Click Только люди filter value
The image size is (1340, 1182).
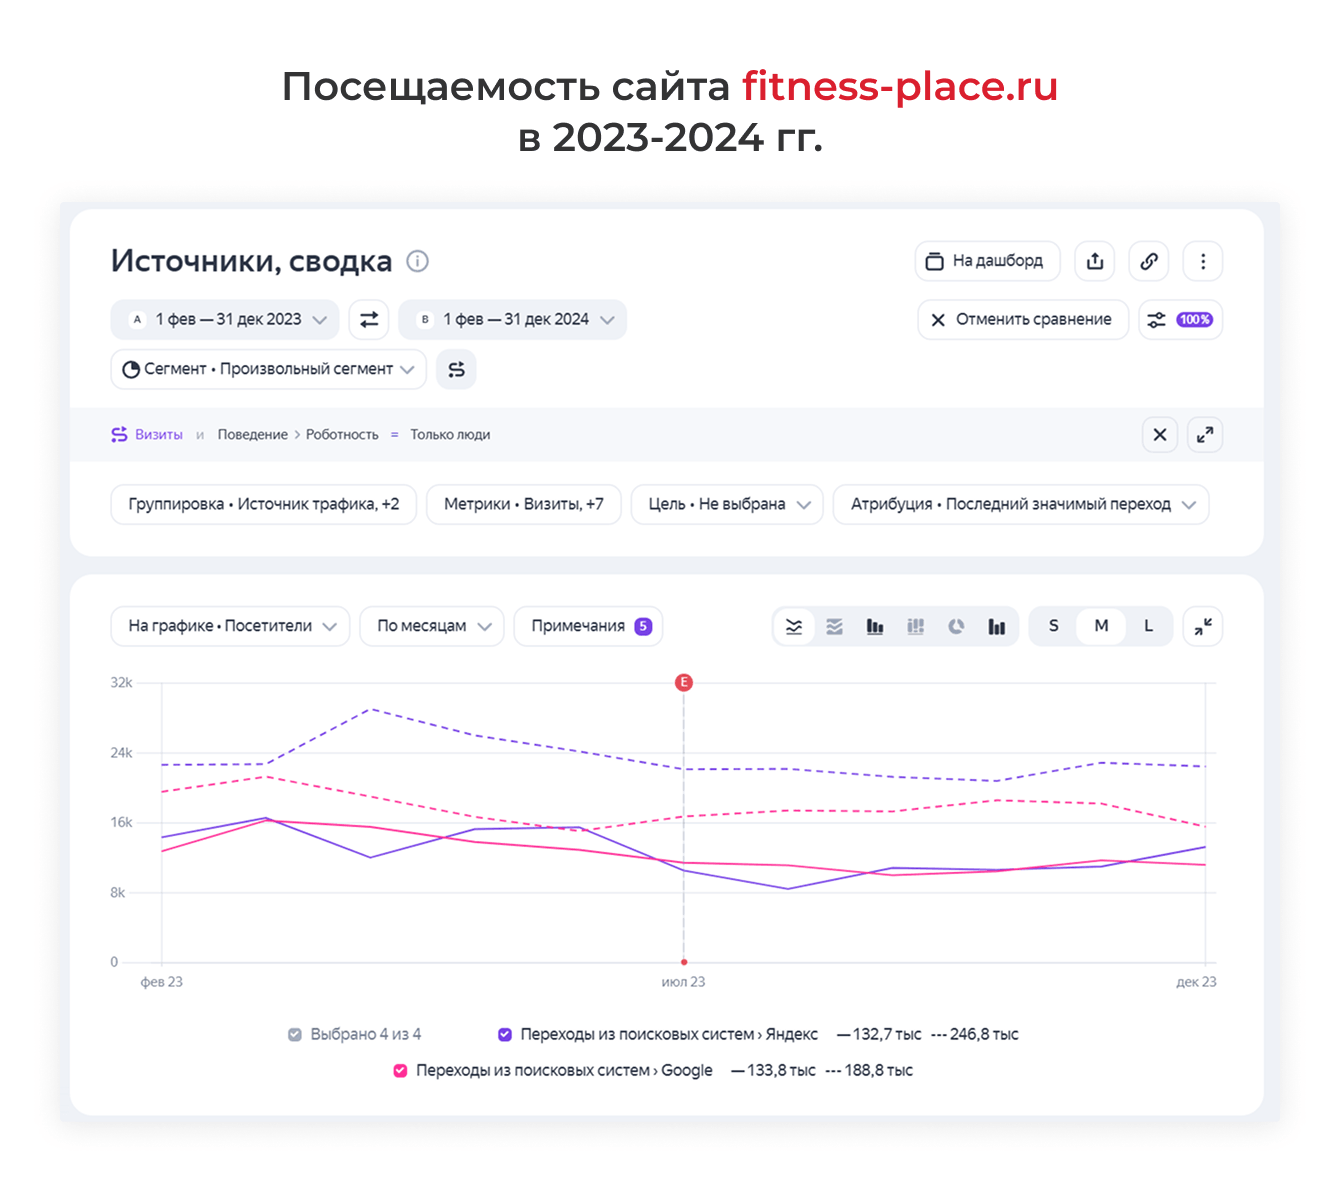tap(450, 434)
